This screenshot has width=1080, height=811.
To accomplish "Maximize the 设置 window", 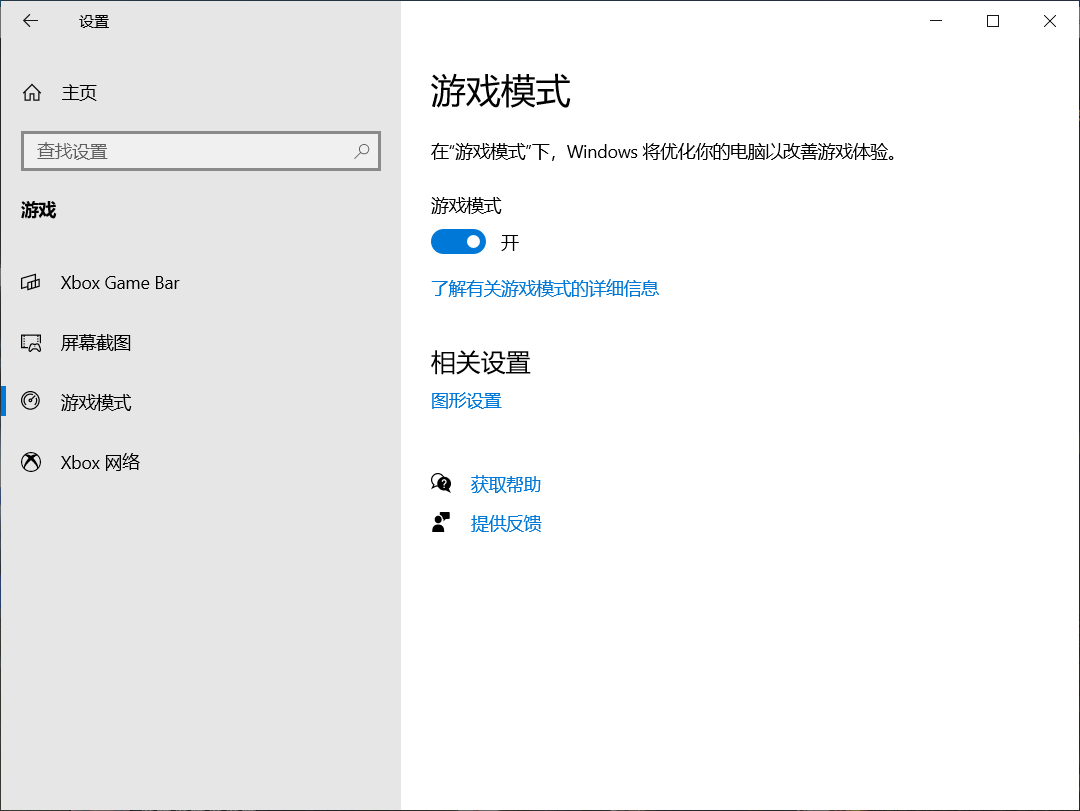I will [x=993, y=21].
